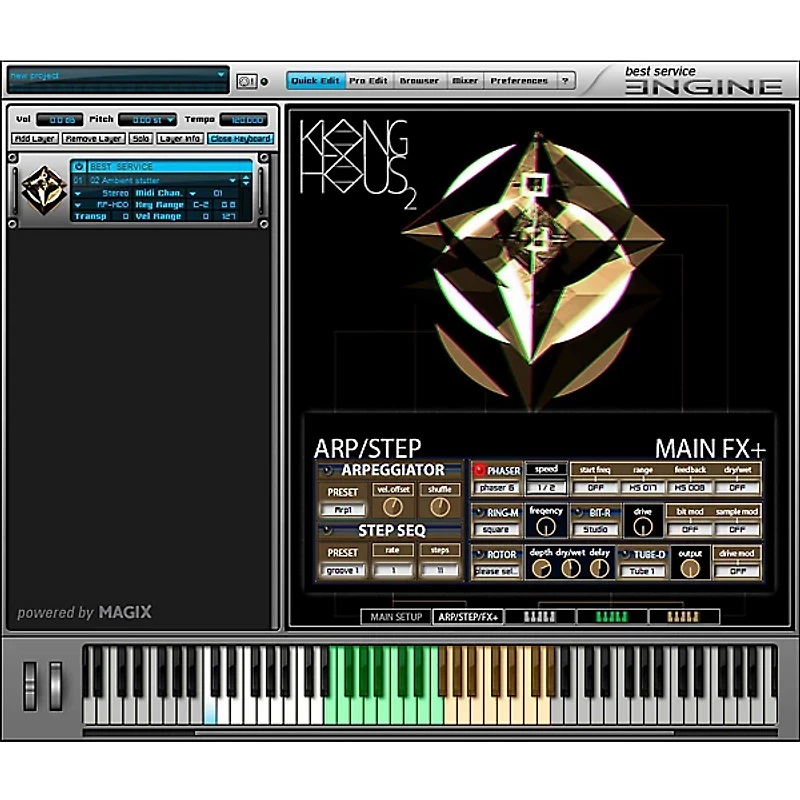
Task: Click the Add Layer button
Action: click(x=35, y=139)
